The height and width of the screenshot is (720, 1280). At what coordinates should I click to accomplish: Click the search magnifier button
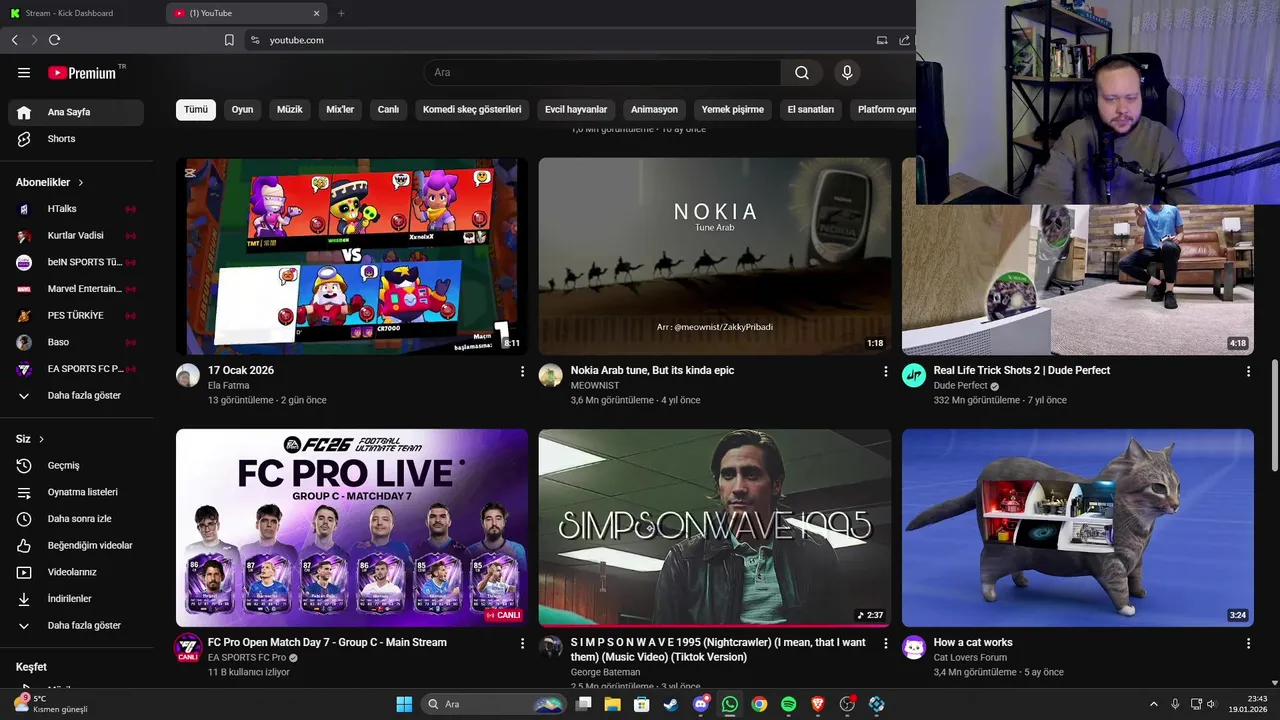click(802, 72)
